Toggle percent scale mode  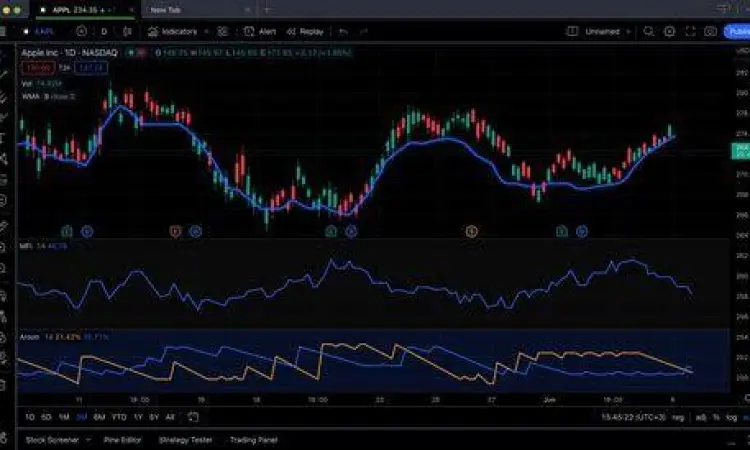(716, 417)
